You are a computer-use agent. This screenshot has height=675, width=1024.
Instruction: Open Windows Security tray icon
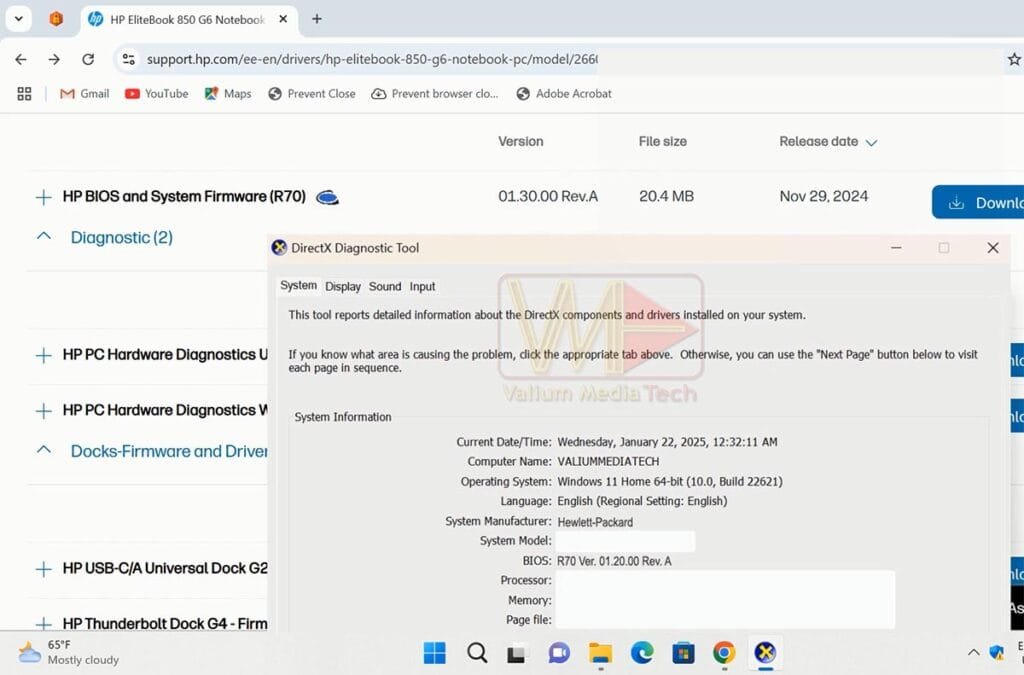point(997,652)
